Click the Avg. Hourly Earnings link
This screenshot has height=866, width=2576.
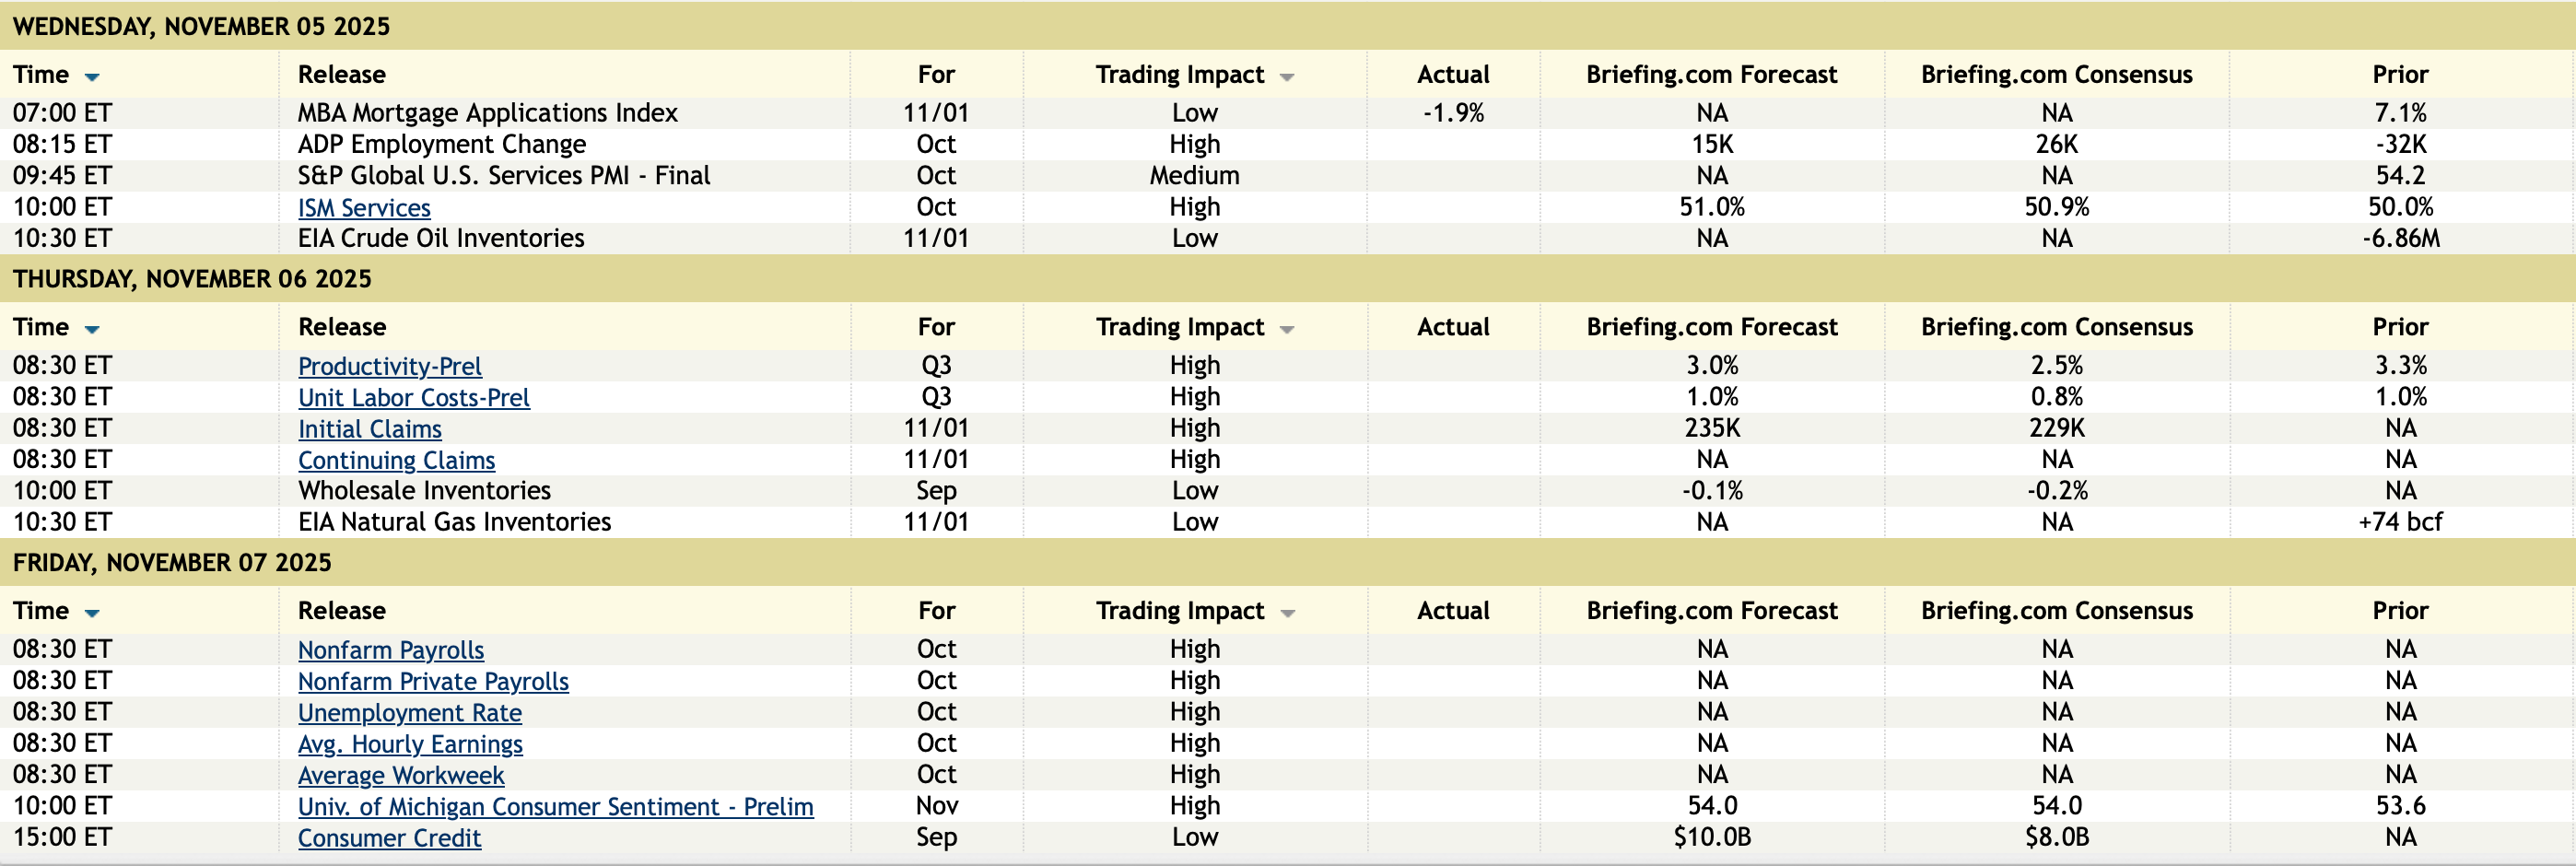click(410, 744)
